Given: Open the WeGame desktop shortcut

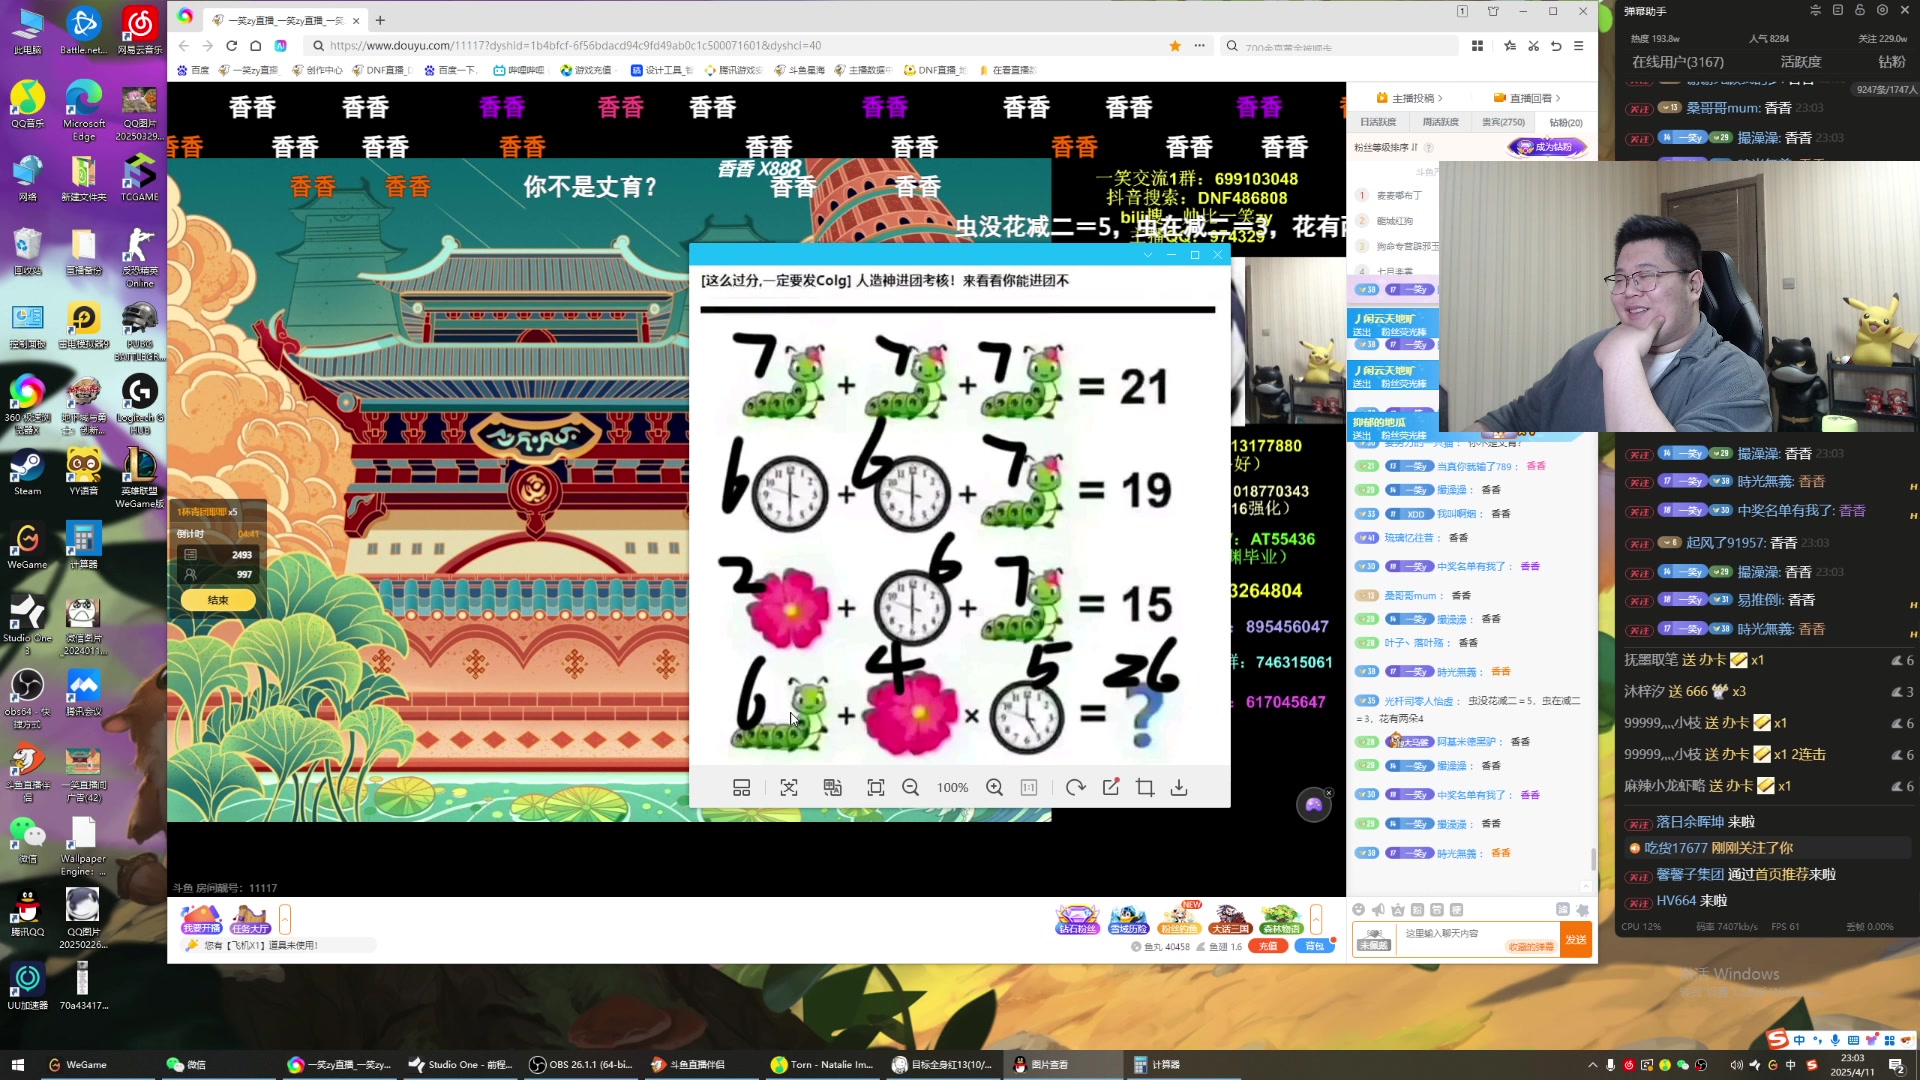Looking at the screenshot, I should click(x=28, y=545).
